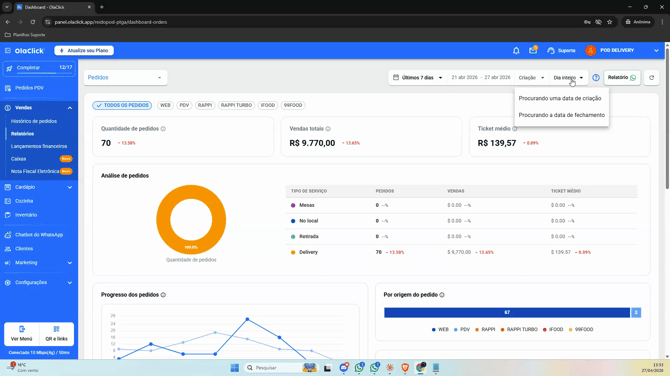Open the Últimos 7 dias range dropdown
The height and width of the screenshot is (376, 670).
417,78
